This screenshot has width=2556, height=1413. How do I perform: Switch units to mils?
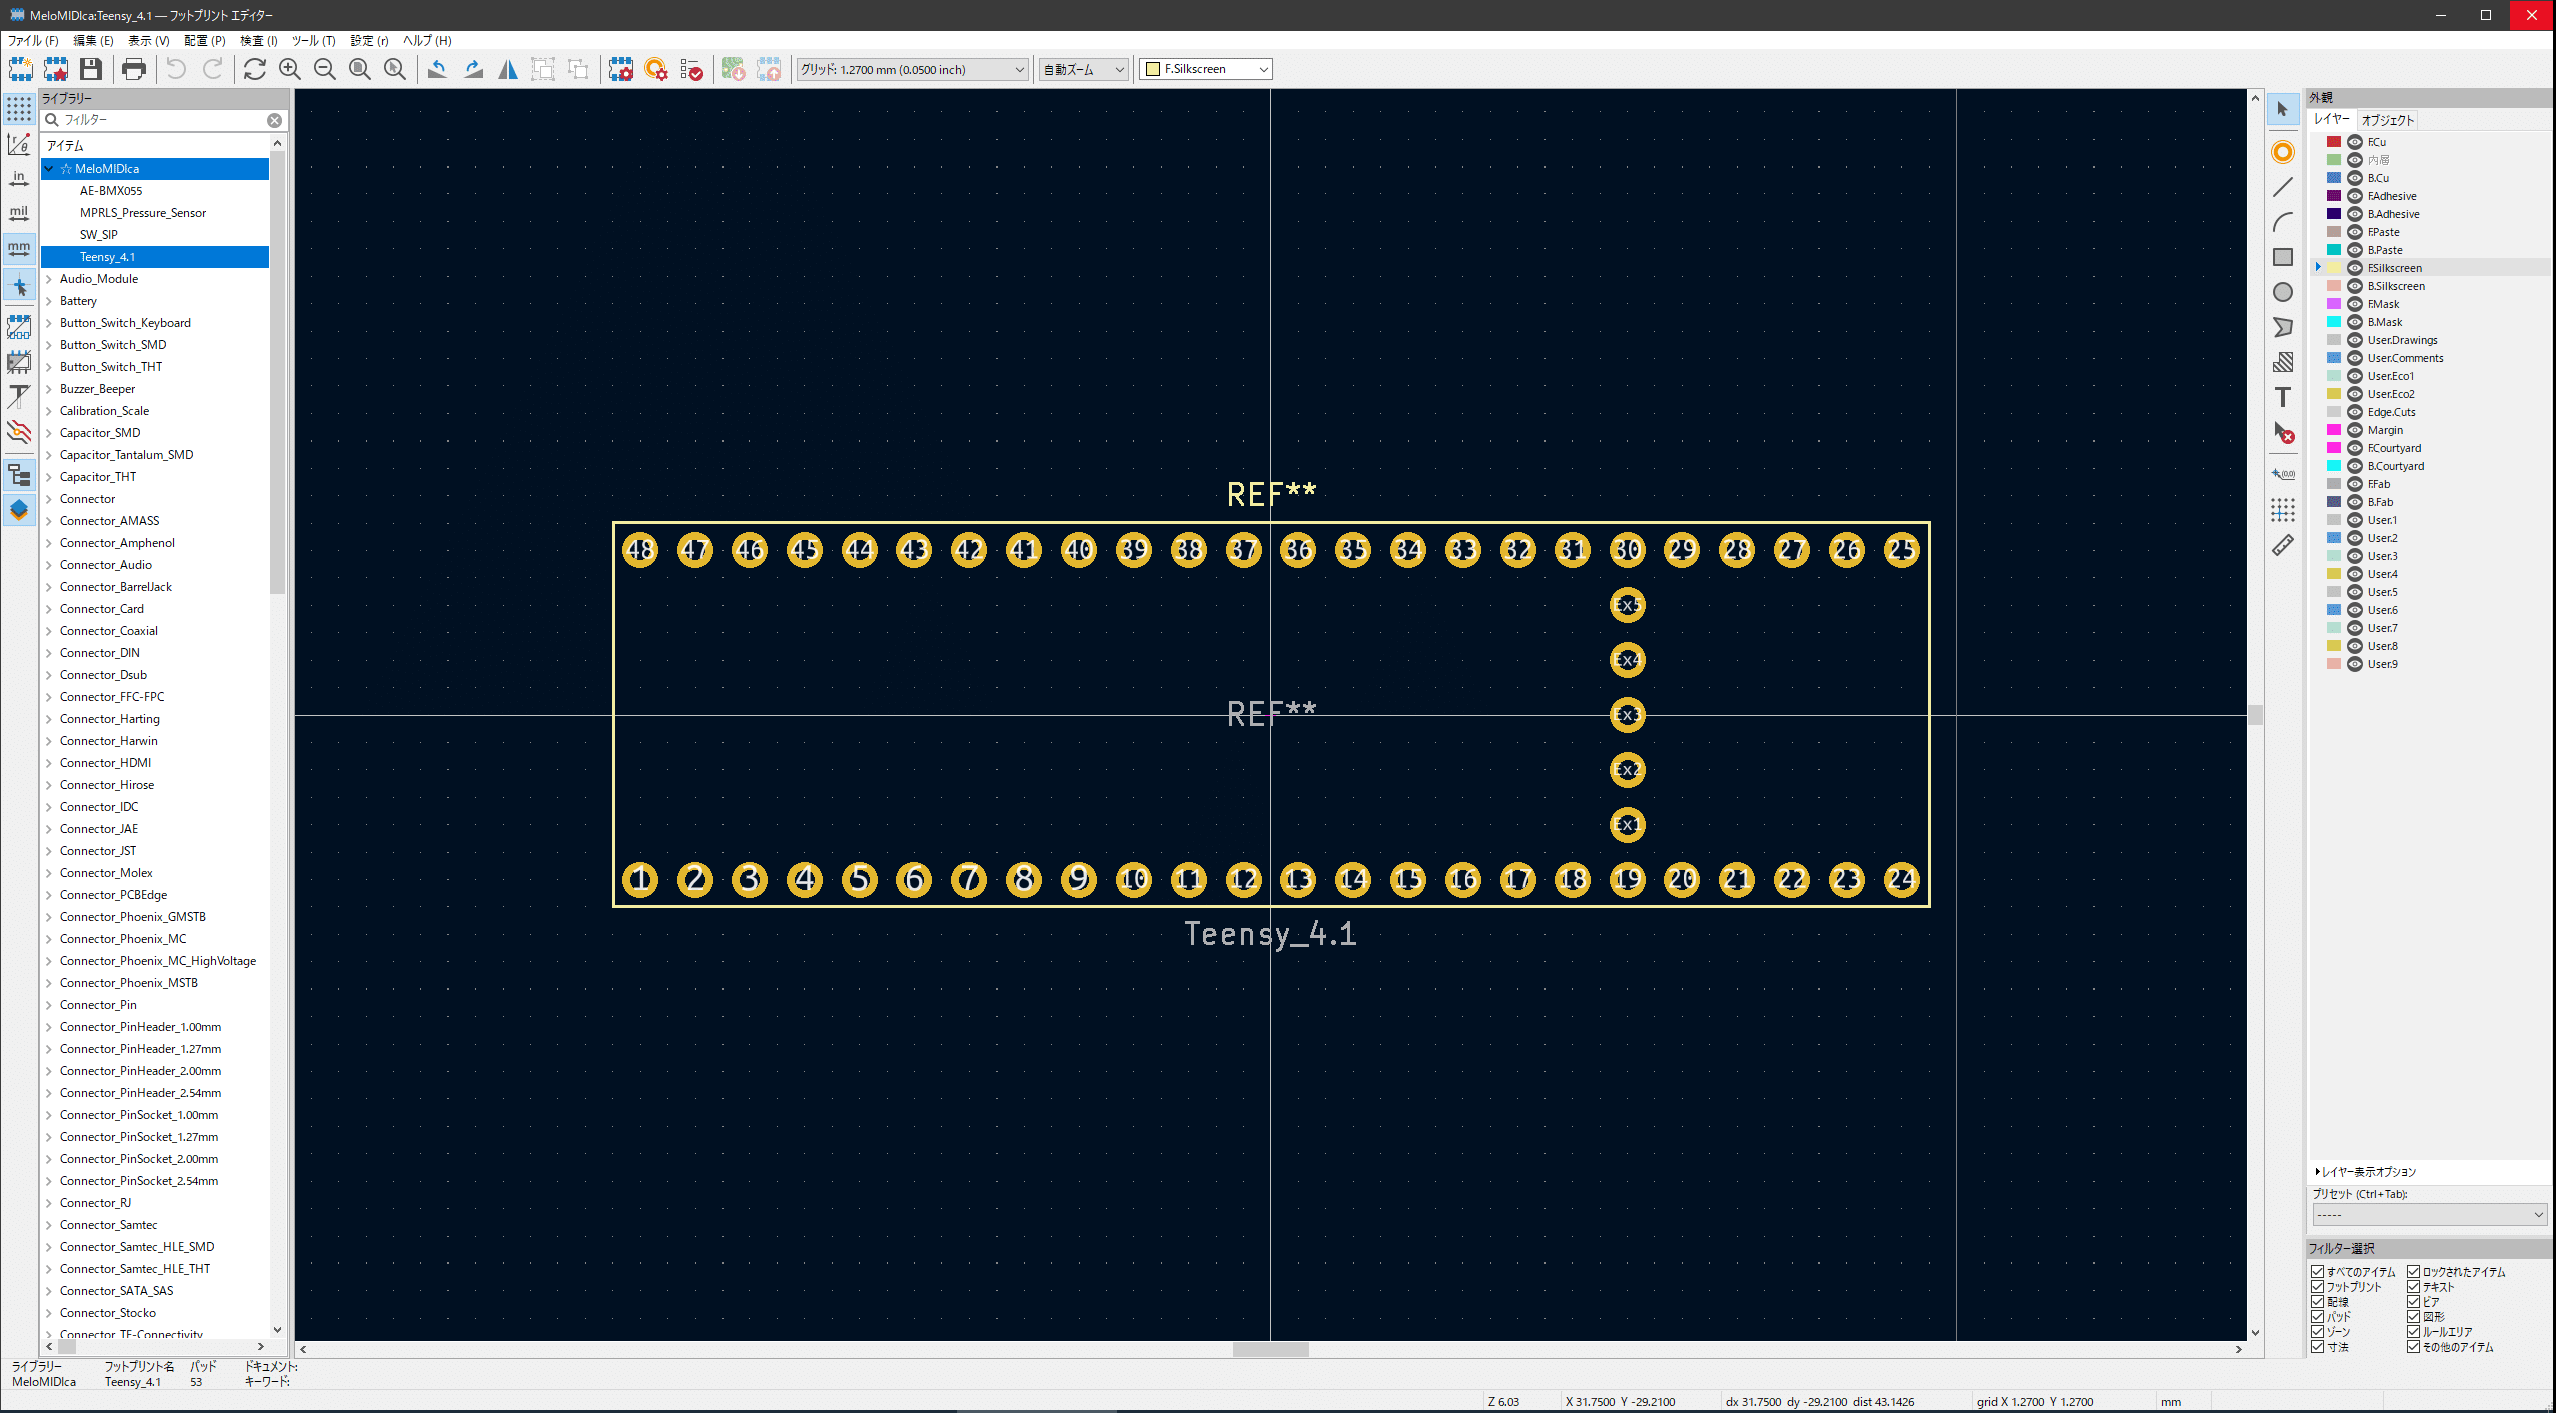19,214
